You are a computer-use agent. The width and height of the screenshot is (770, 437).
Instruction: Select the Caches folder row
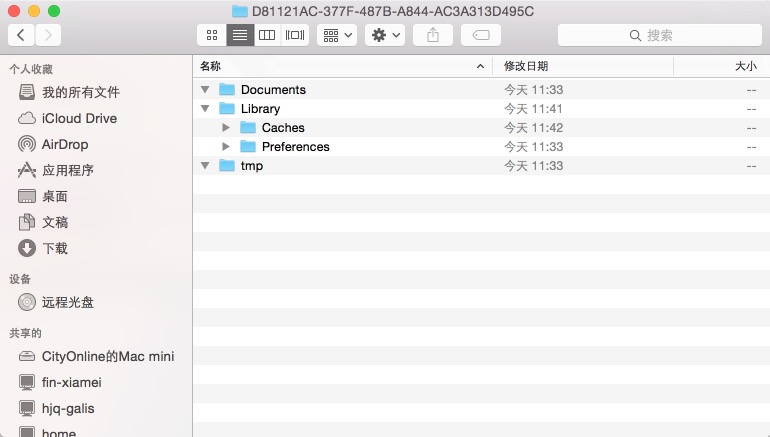(481, 128)
